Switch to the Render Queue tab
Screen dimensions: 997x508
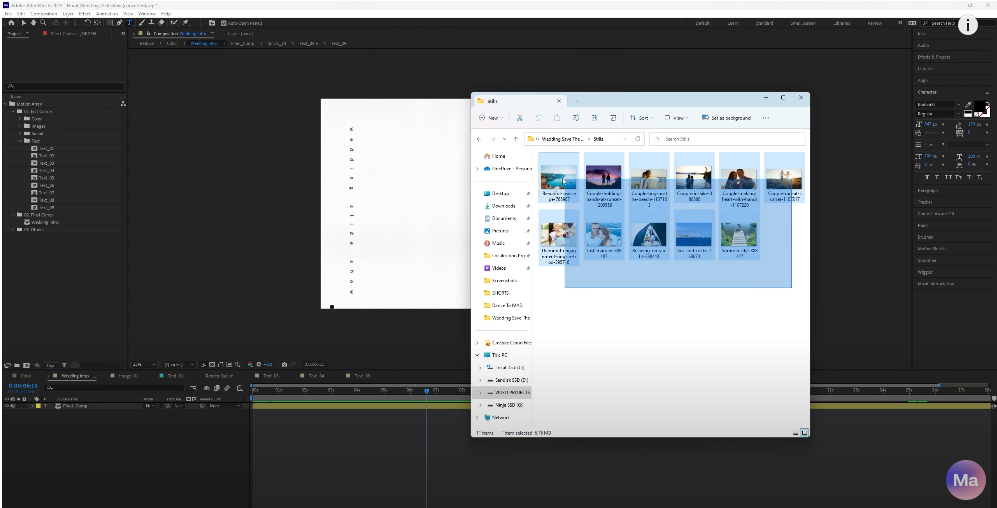pos(219,376)
